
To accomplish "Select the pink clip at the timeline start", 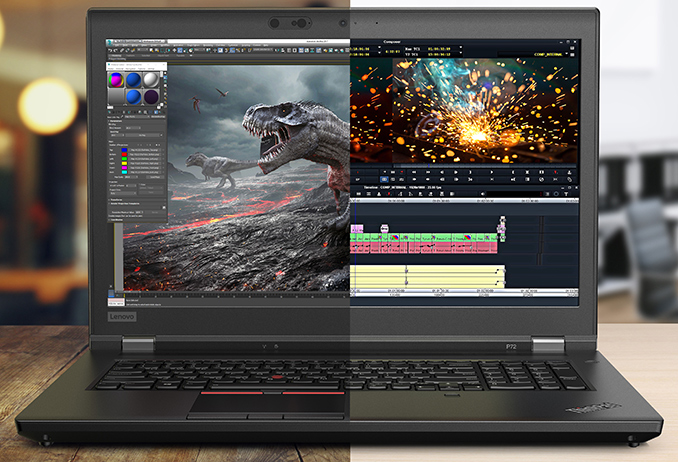I will [x=357, y=228].
